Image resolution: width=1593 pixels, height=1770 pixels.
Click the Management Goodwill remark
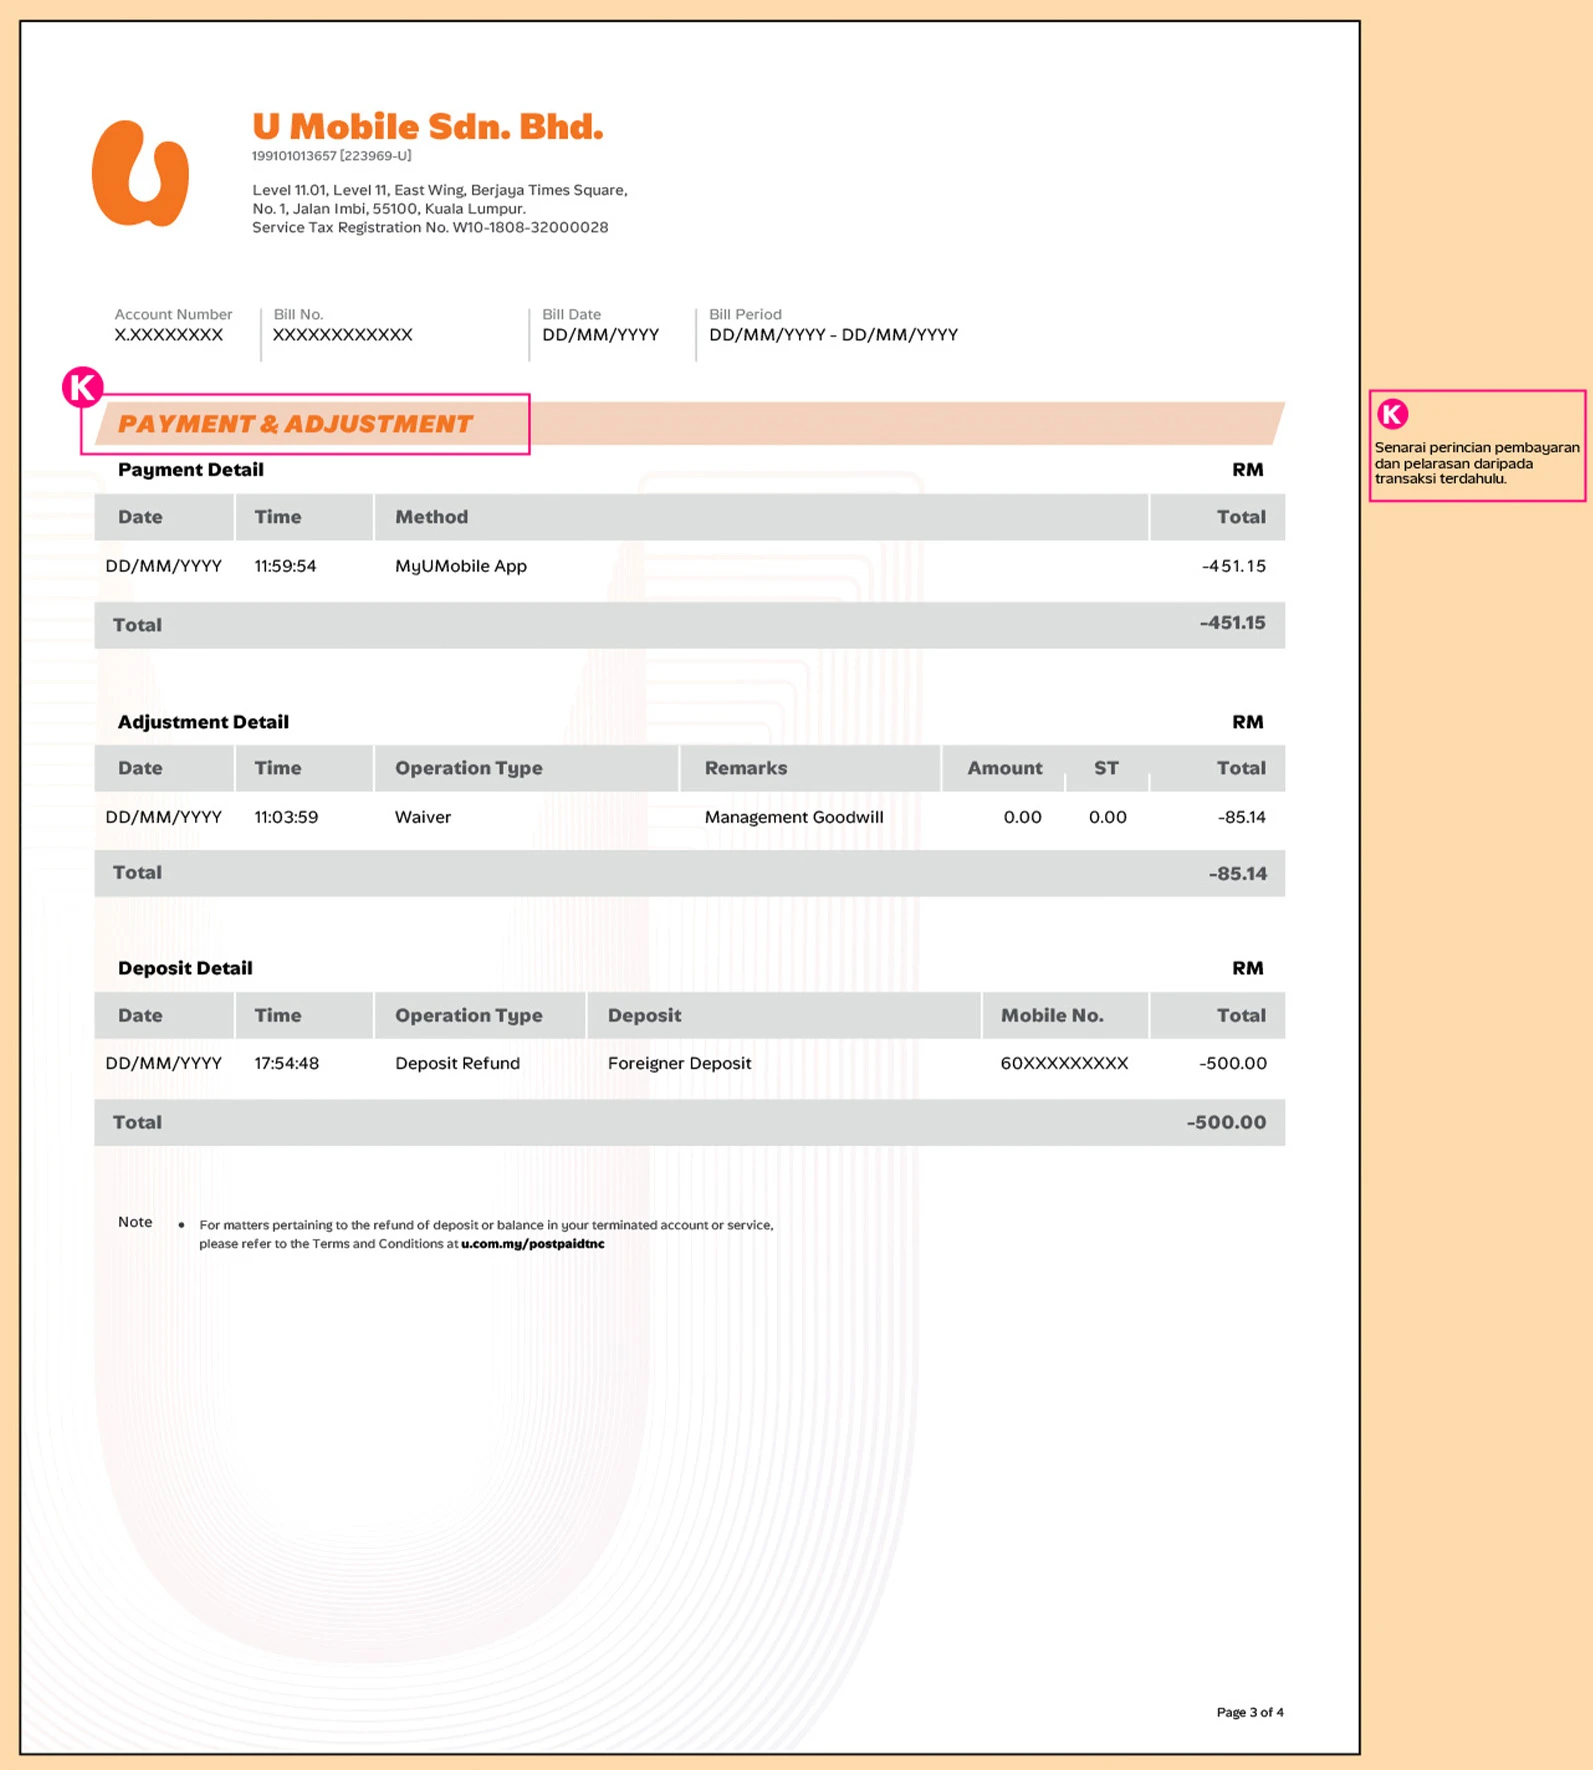point(794,817)
